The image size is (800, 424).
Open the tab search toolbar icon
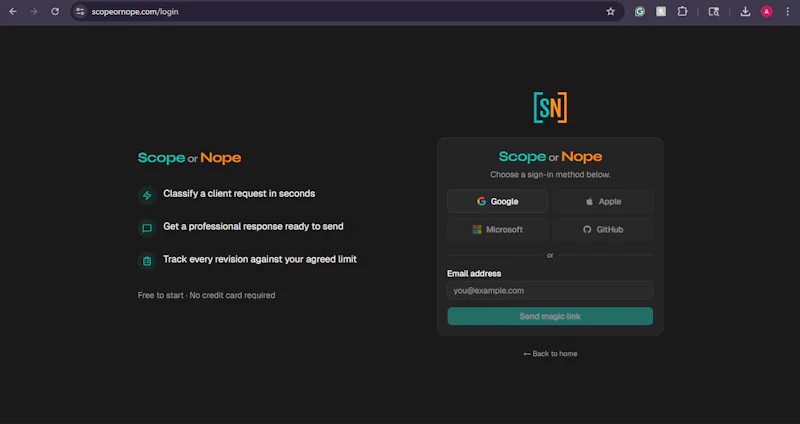(x=714, y=11)
